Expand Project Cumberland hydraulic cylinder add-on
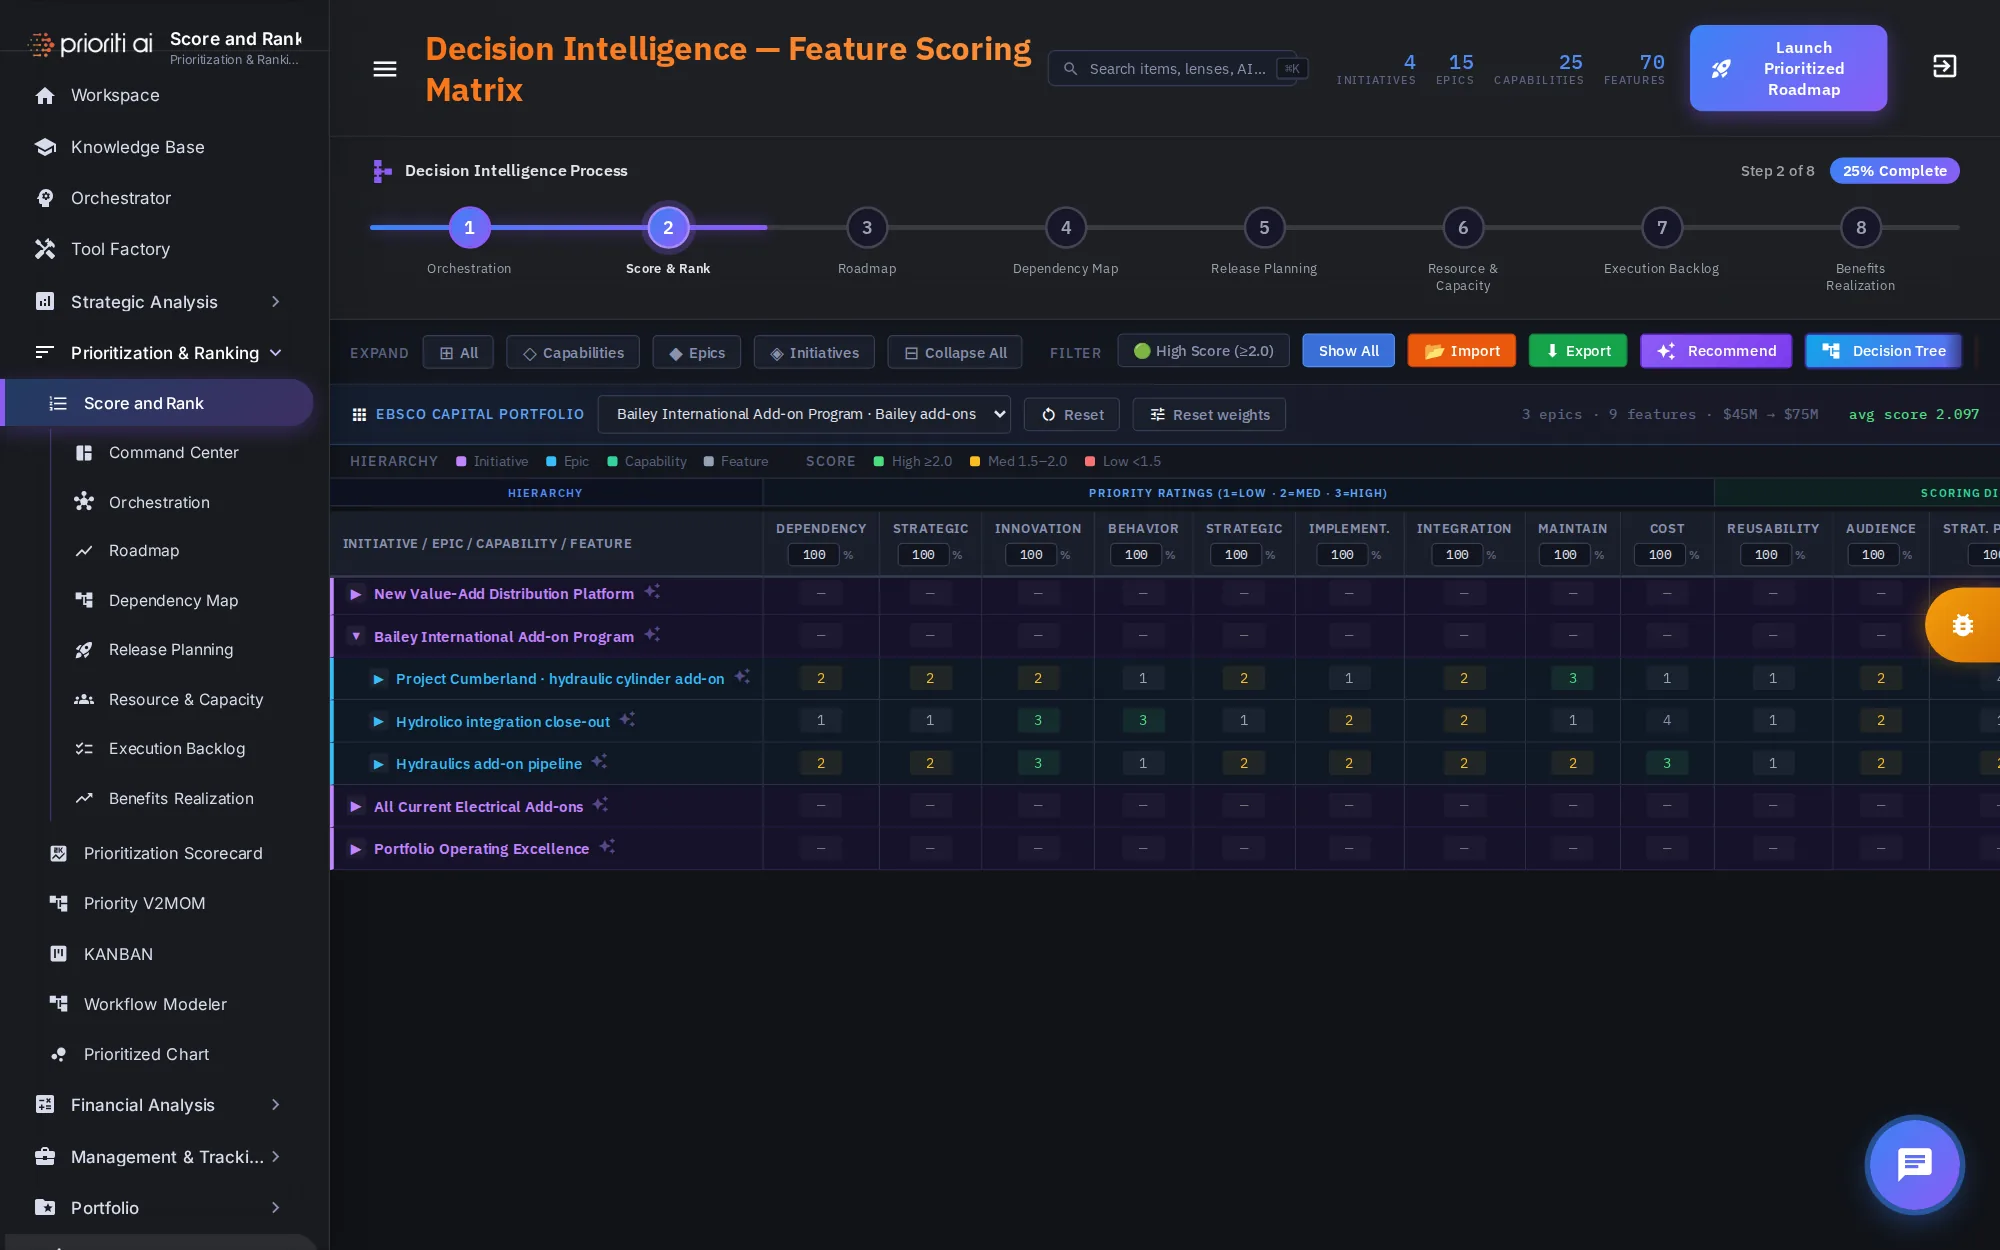This screenshot has width=2000, height=1250. (x=378, y=679)
